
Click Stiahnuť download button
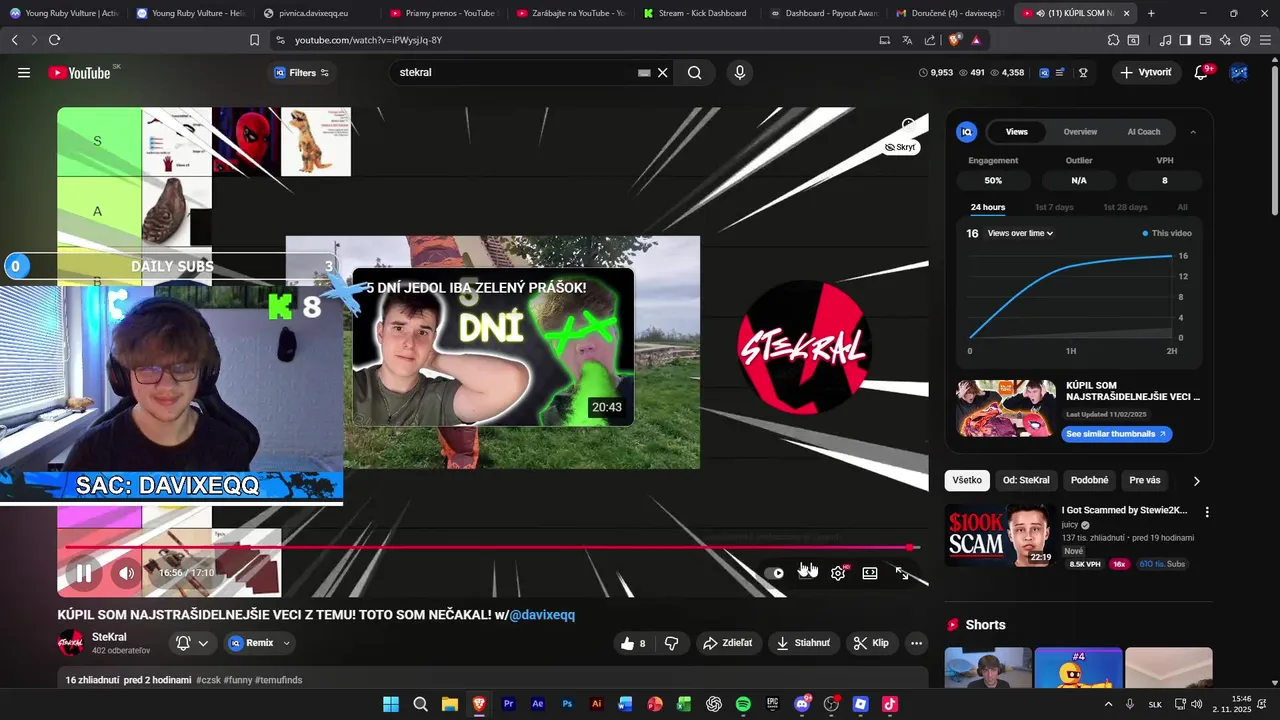[x=803, y=643]
